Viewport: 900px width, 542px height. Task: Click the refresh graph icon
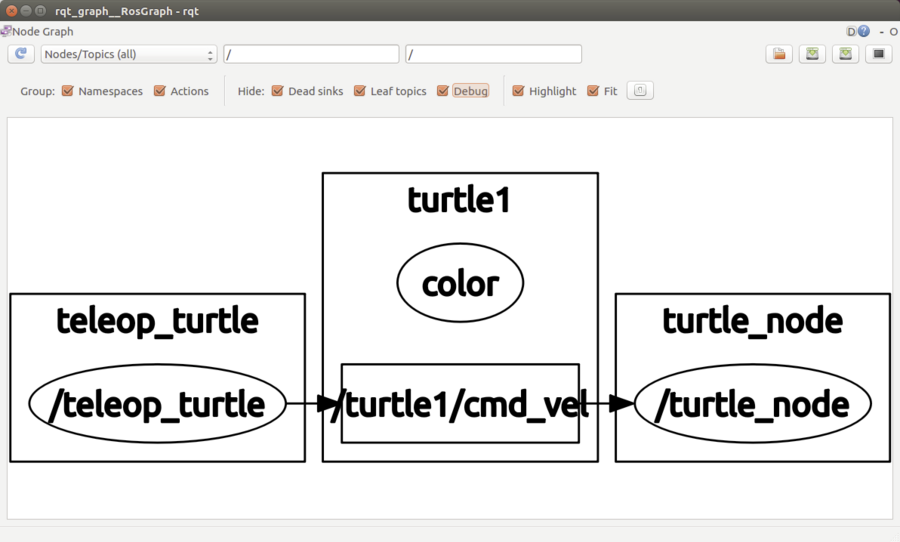click(21, 54)
